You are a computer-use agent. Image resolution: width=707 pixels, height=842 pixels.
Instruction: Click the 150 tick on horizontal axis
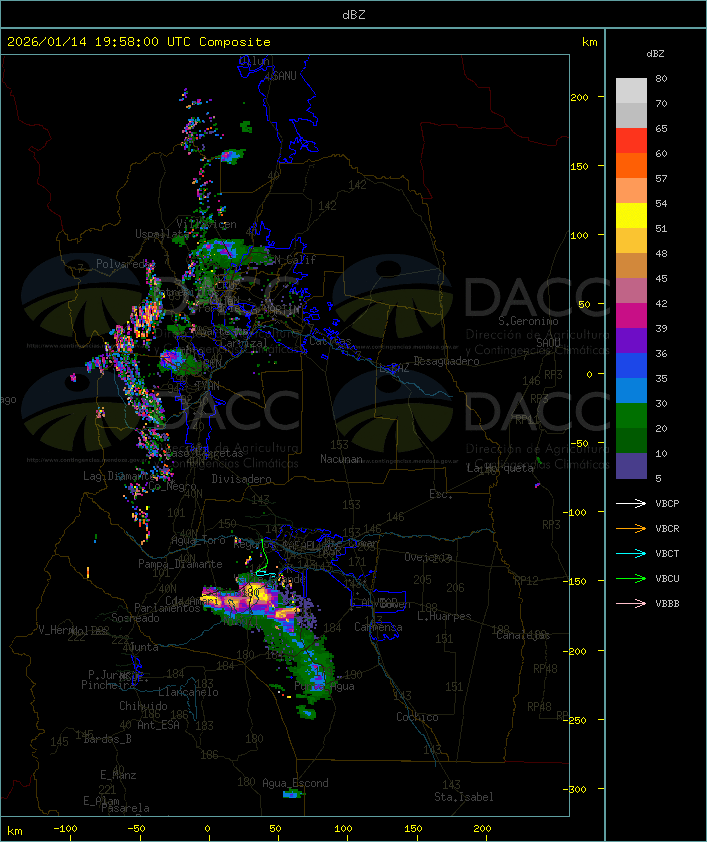(x=413, y=829)
